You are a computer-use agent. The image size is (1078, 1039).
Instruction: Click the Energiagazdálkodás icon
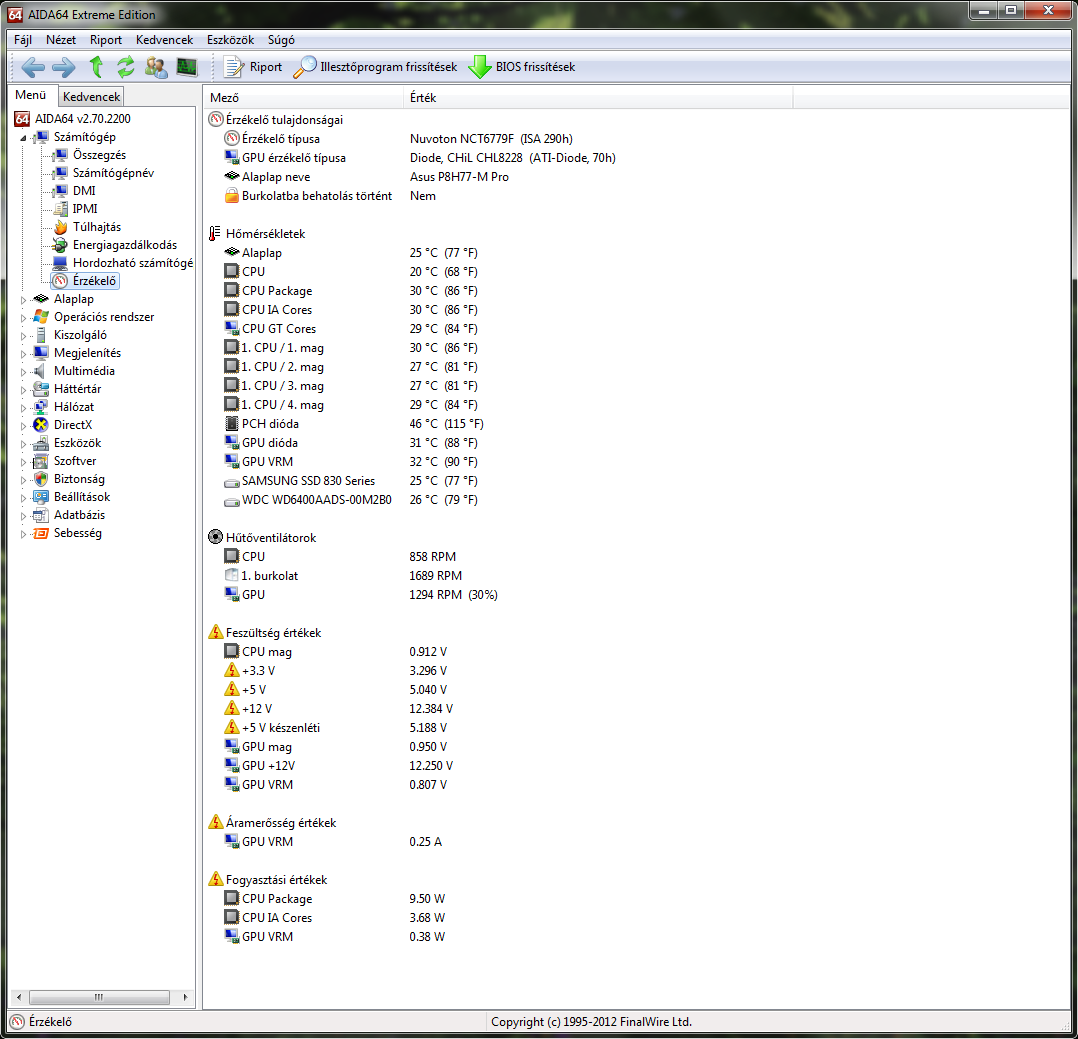coord(60,245)
